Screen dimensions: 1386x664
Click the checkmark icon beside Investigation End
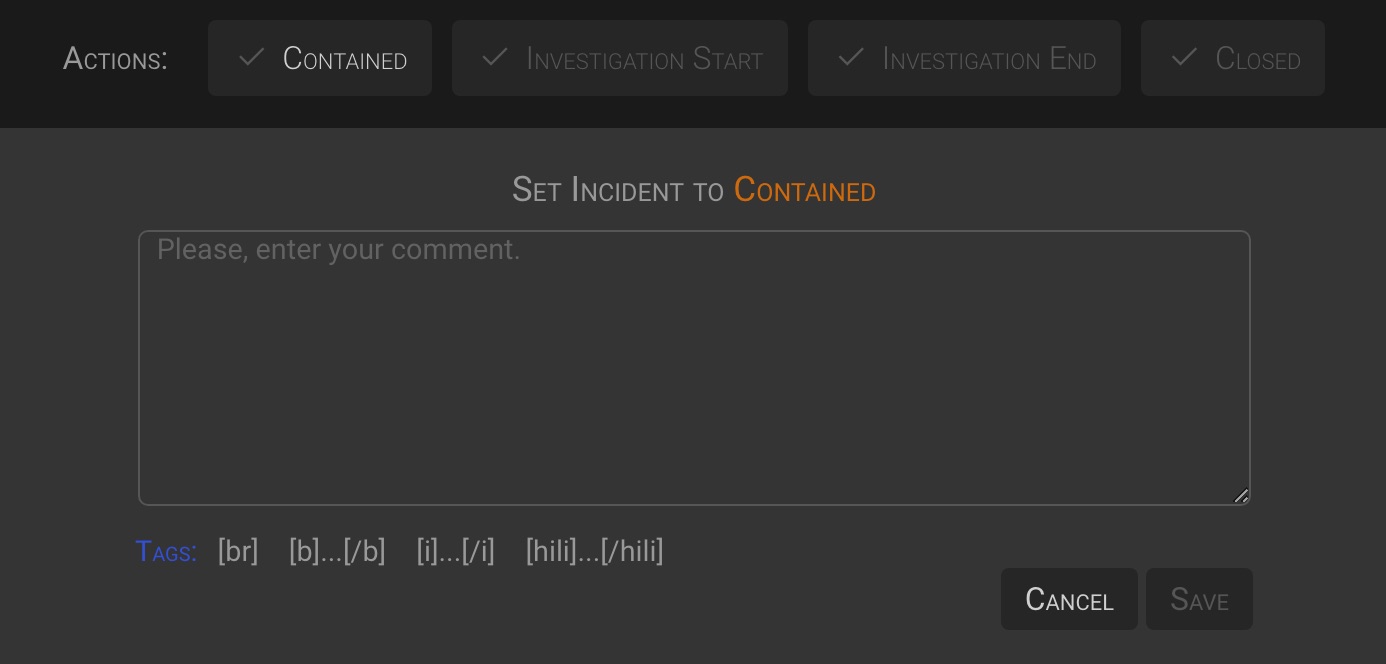click(850, 58)
